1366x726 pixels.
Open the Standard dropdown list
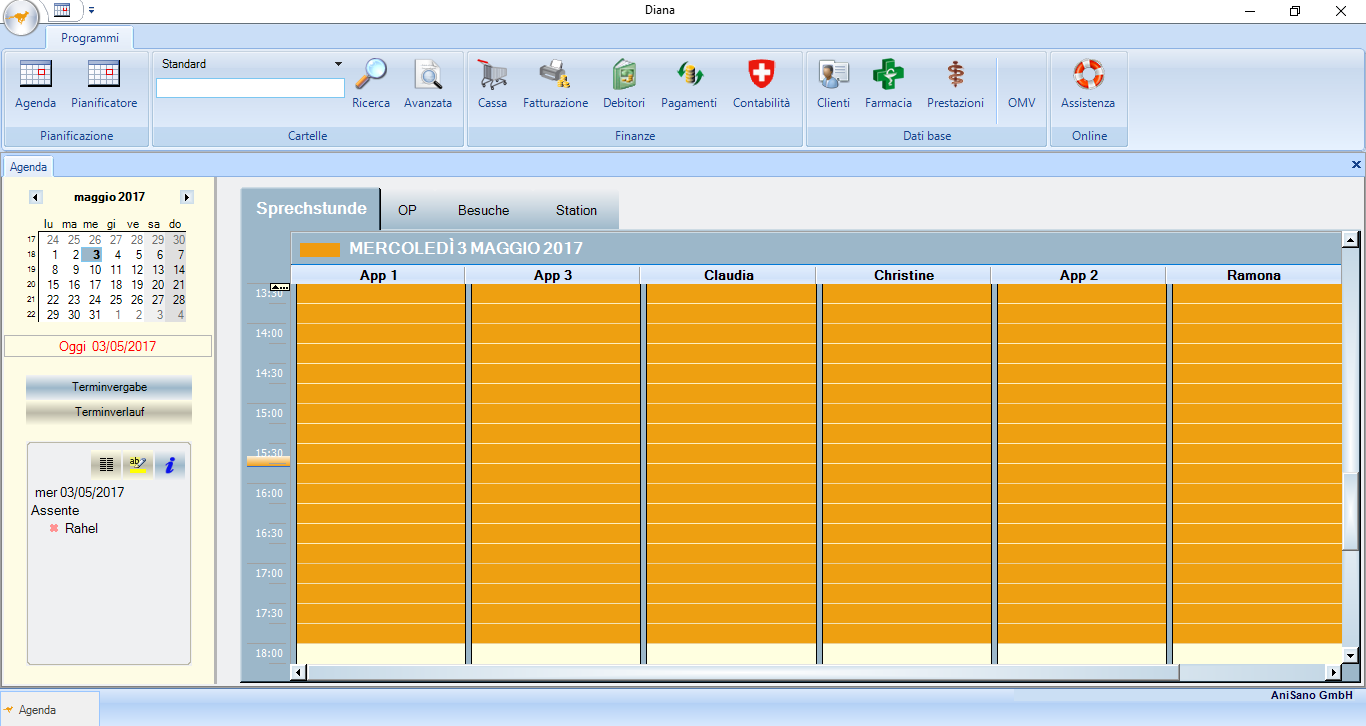(x=338, y=64)
